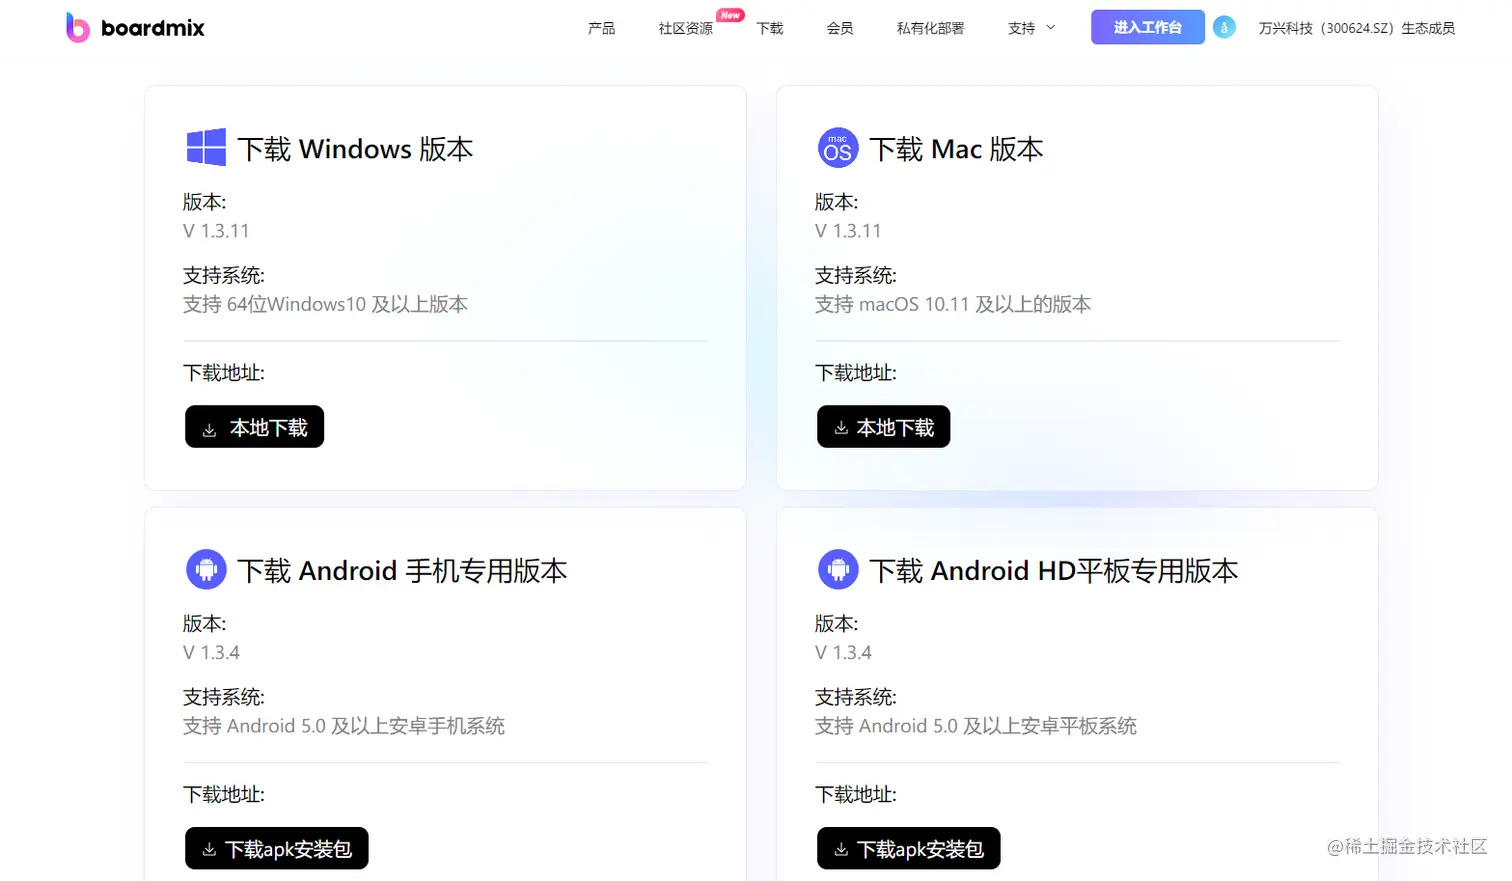The height and width of the screenshot is (881, 1512).
Task: Click the download arrow on Android apk button
Action: point(210,848)
